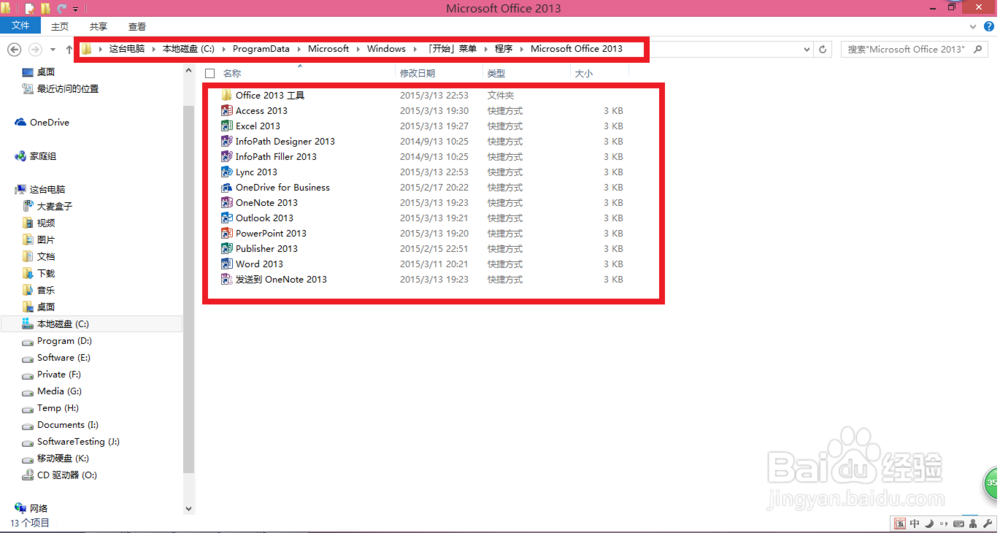Click the 家庭组 icon in sidebar
The height and width of the screenshot is (533, 1000).
coord(20,156)
